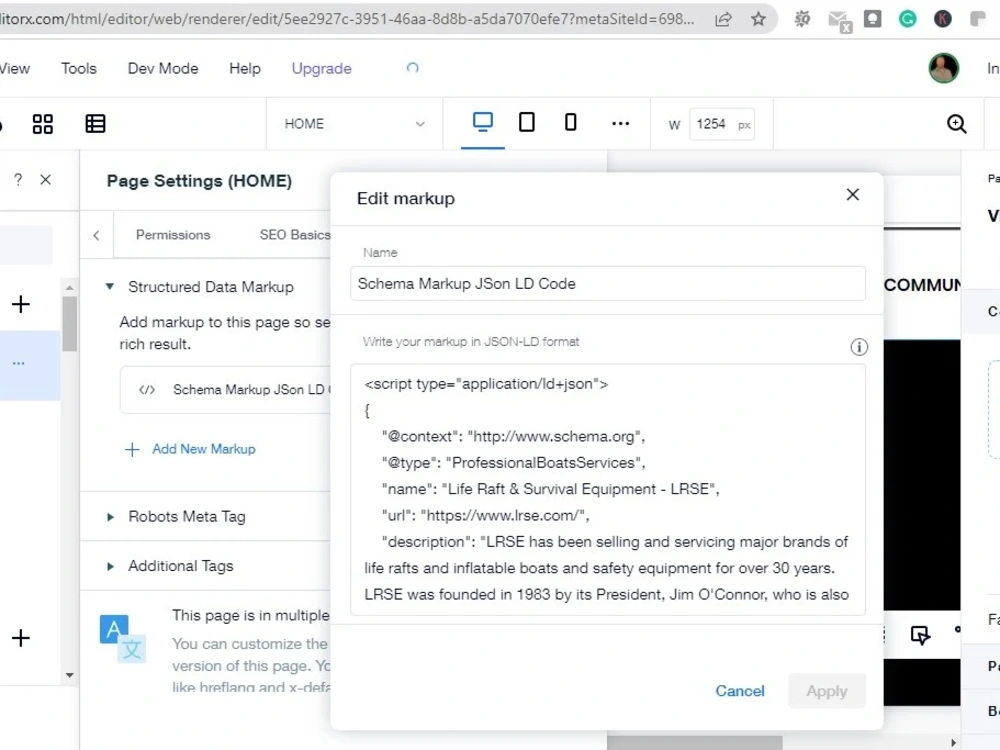Viewport: 1000px width, 750px height.
Task: Open the table layout icon
Action: pyautogui.click(x=96, y=124)
